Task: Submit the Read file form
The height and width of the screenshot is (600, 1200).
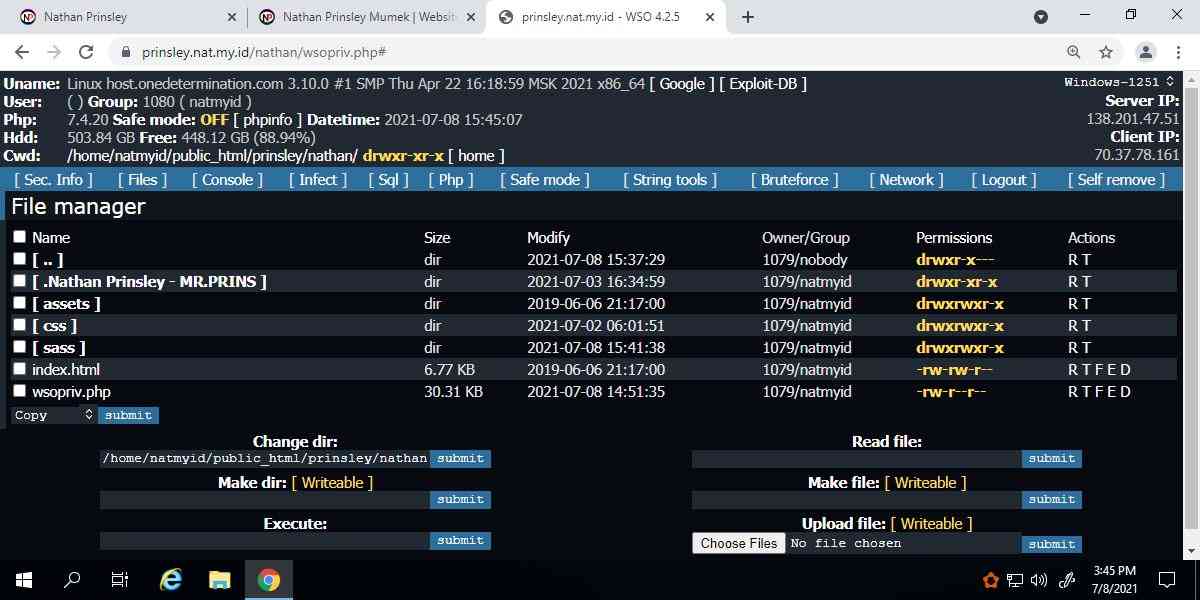Action: (1051, 458)
